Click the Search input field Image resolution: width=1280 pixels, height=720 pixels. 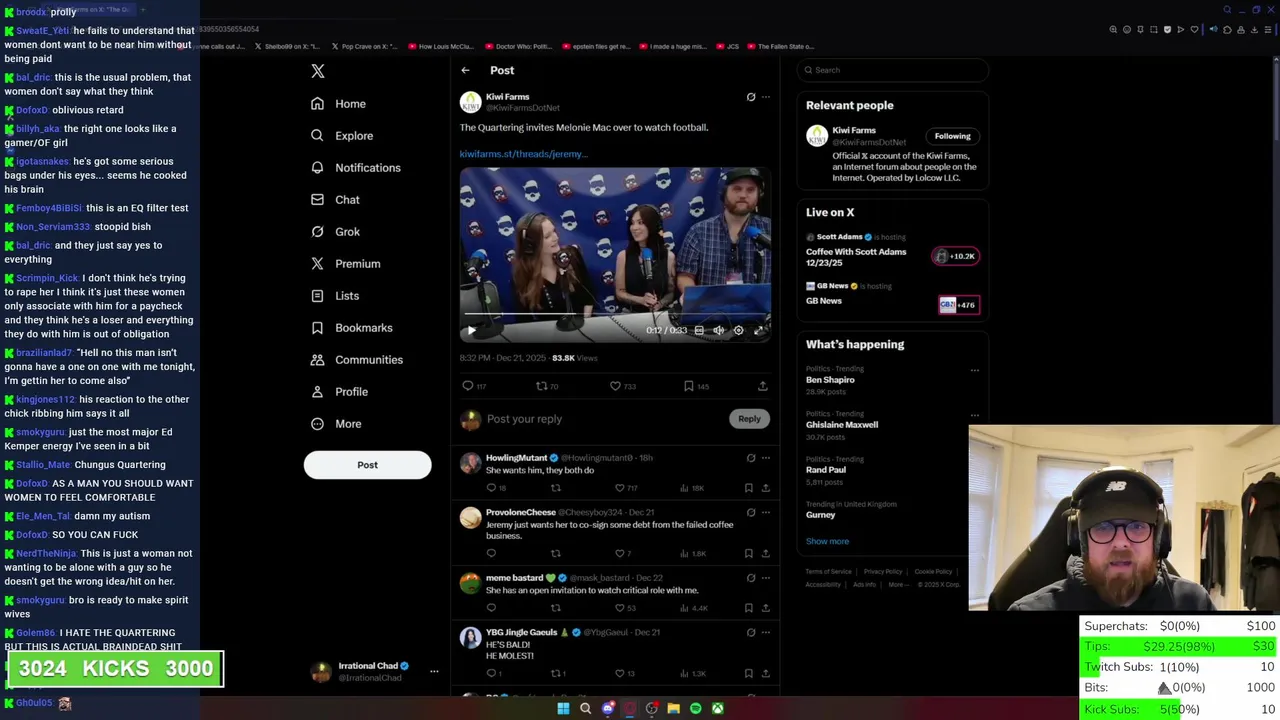click(893, 70)
